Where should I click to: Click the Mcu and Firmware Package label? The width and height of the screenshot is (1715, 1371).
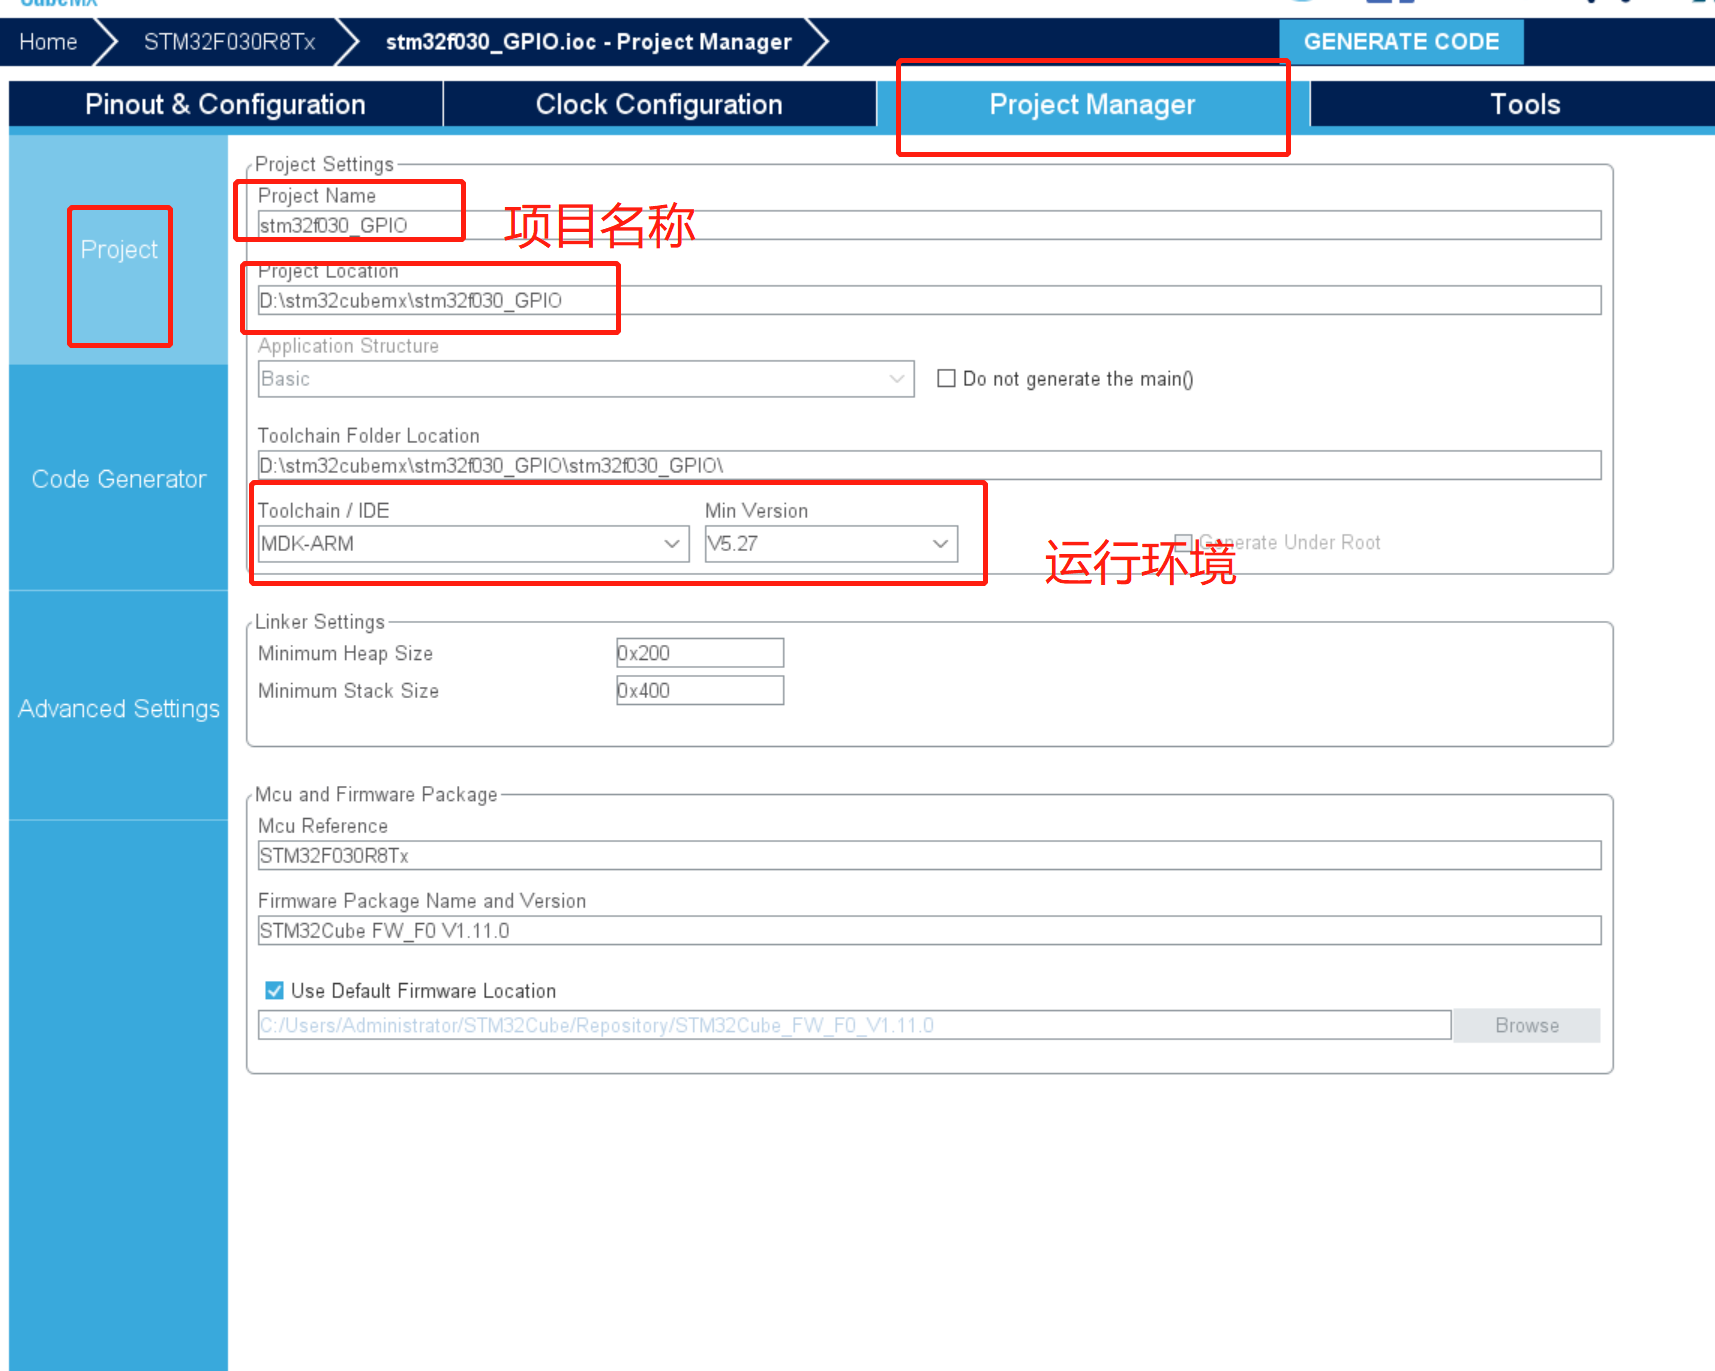coord(376,794)
